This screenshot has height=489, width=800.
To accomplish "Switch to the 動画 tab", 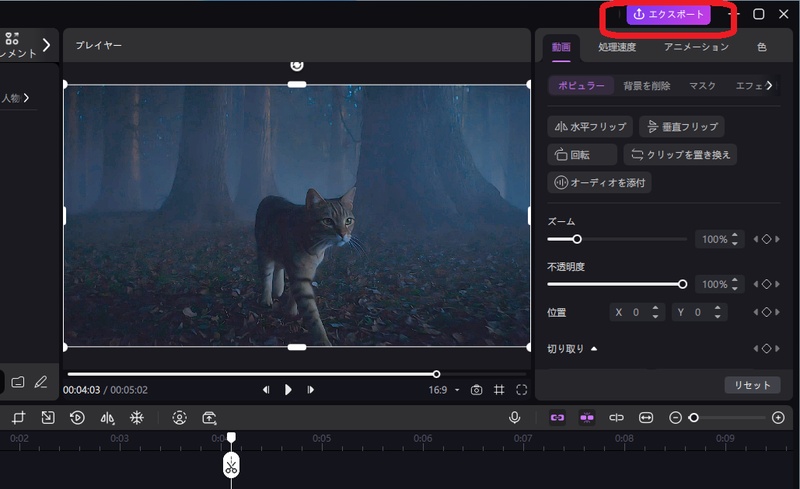I will 561,47.
